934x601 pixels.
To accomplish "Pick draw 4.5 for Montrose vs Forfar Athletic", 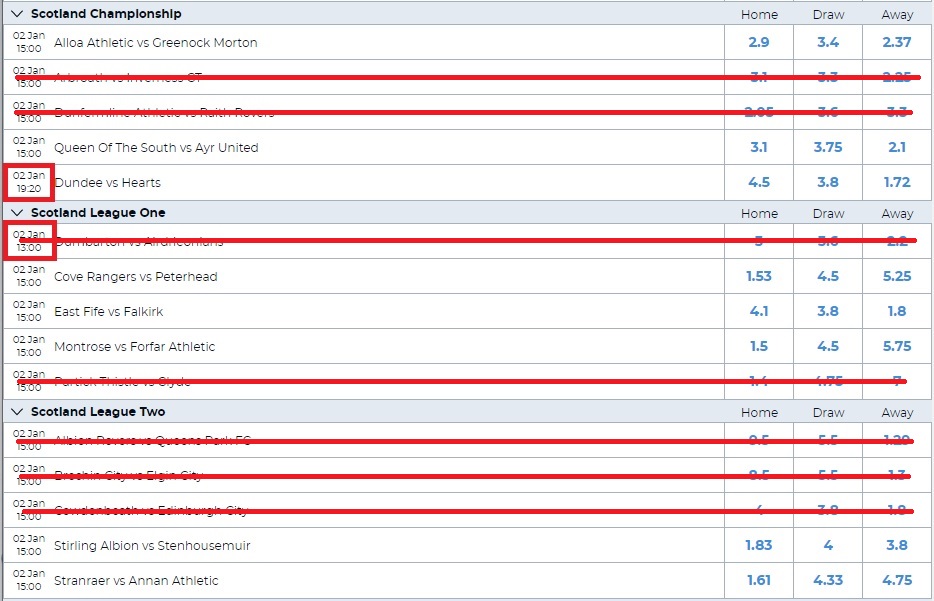I will (x=828, y=347).
